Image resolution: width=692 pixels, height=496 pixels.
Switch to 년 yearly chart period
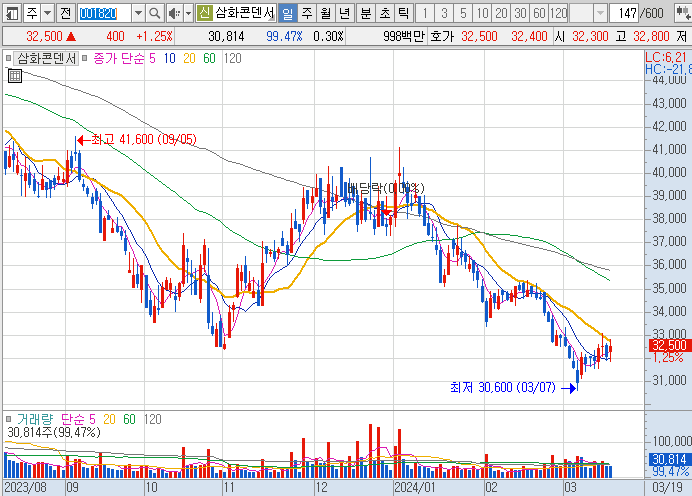[344, 13]
